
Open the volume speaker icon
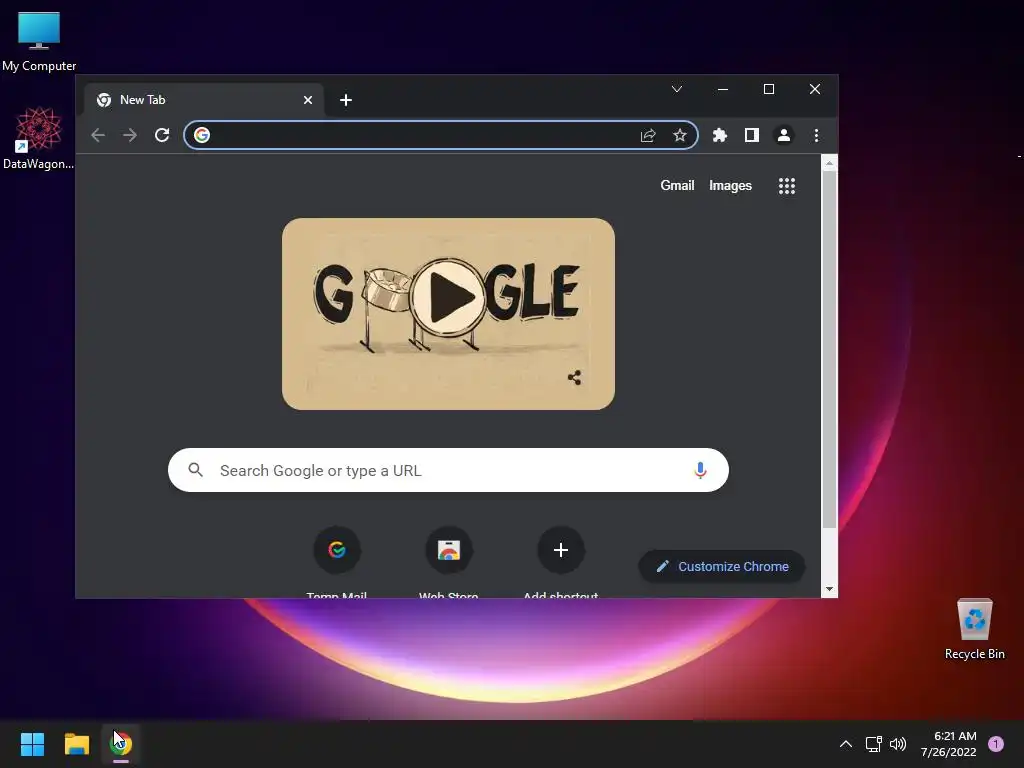coord(898,744)
